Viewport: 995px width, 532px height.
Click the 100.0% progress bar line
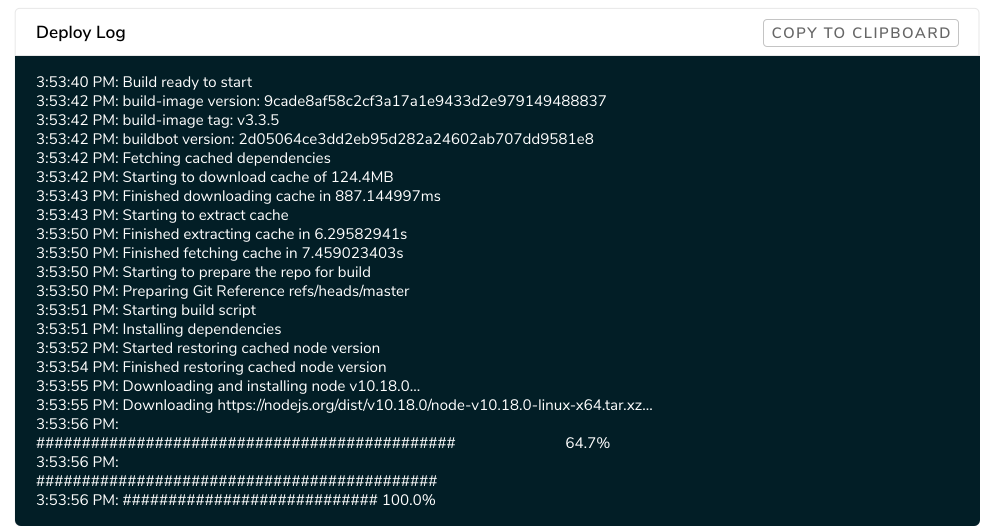coord(236,500)
